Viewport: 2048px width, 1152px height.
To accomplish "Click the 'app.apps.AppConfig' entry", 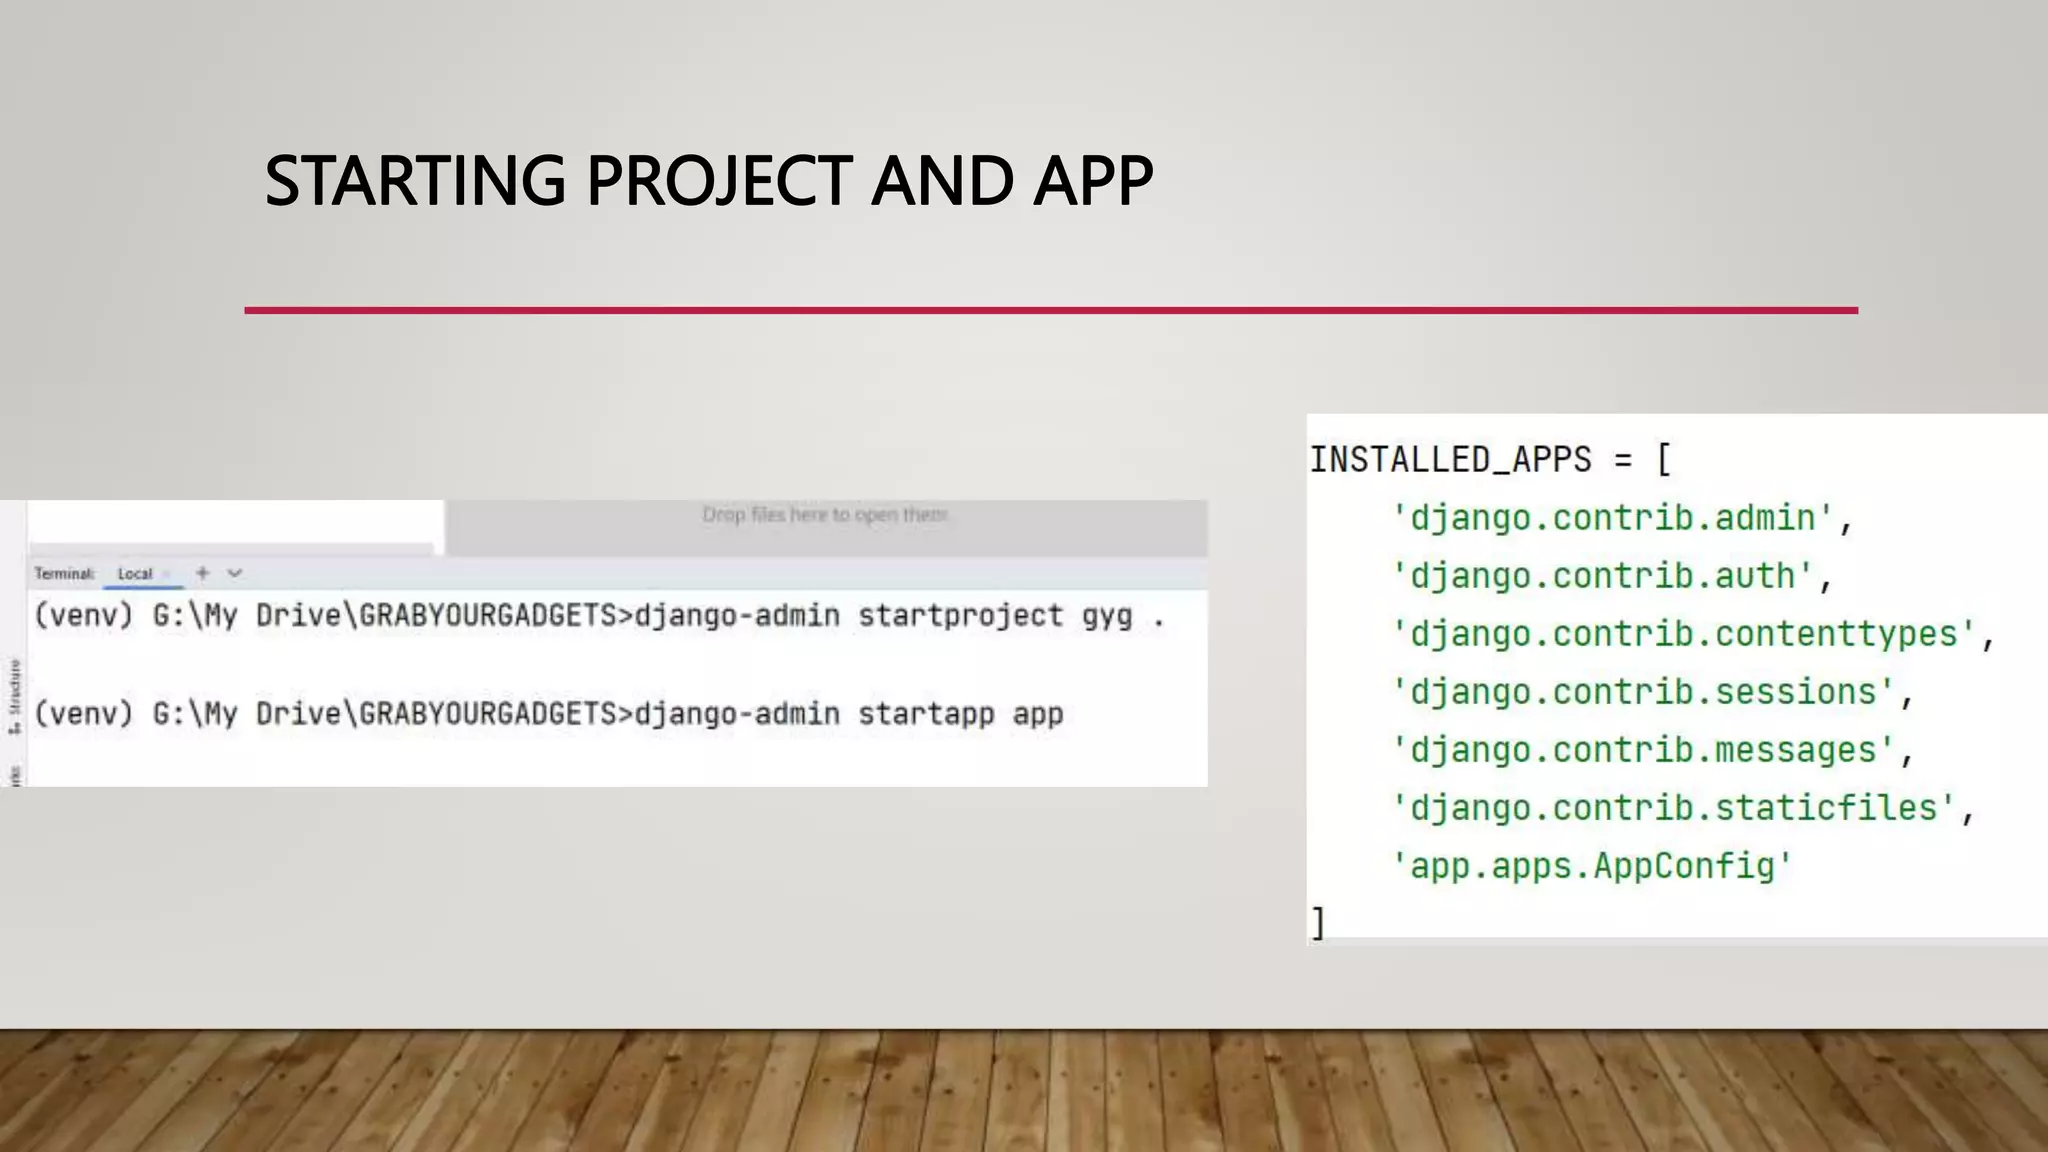I will coord(1592,866).
